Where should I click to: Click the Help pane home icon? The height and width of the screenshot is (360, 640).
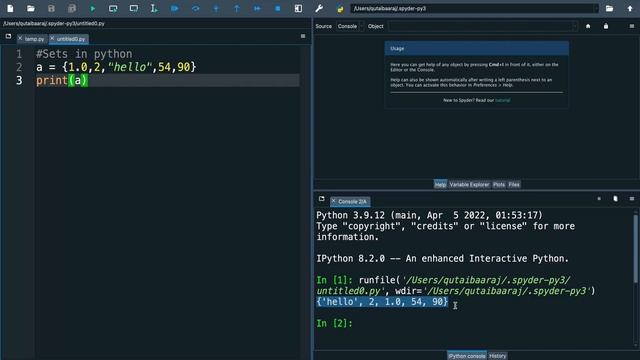pyautogui.click(x=588, y=26)
